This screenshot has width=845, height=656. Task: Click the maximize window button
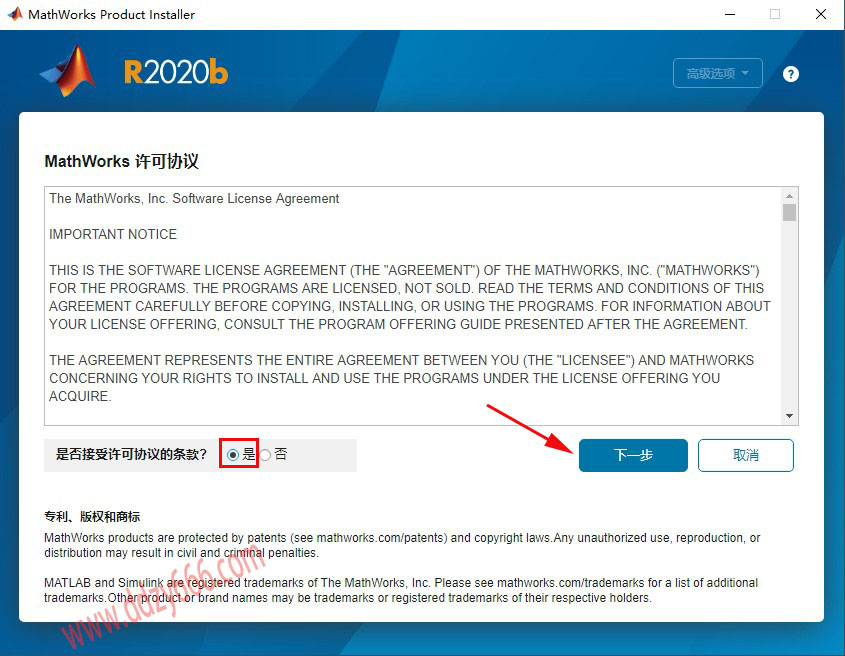774,15
